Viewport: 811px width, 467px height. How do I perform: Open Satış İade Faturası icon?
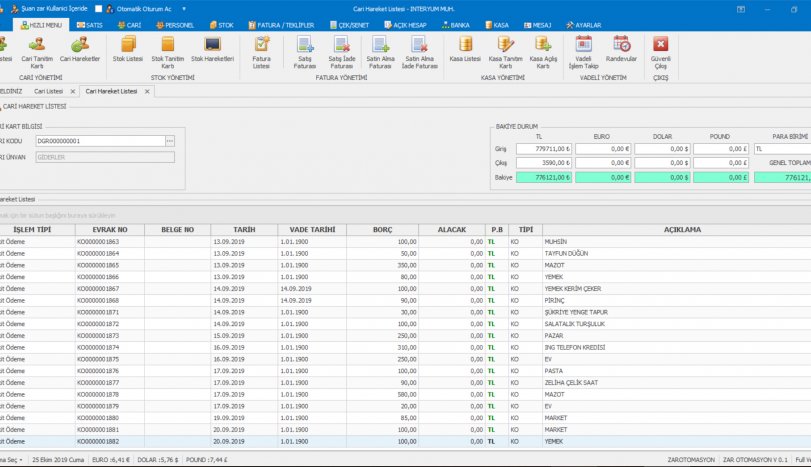tap(342, 52)
